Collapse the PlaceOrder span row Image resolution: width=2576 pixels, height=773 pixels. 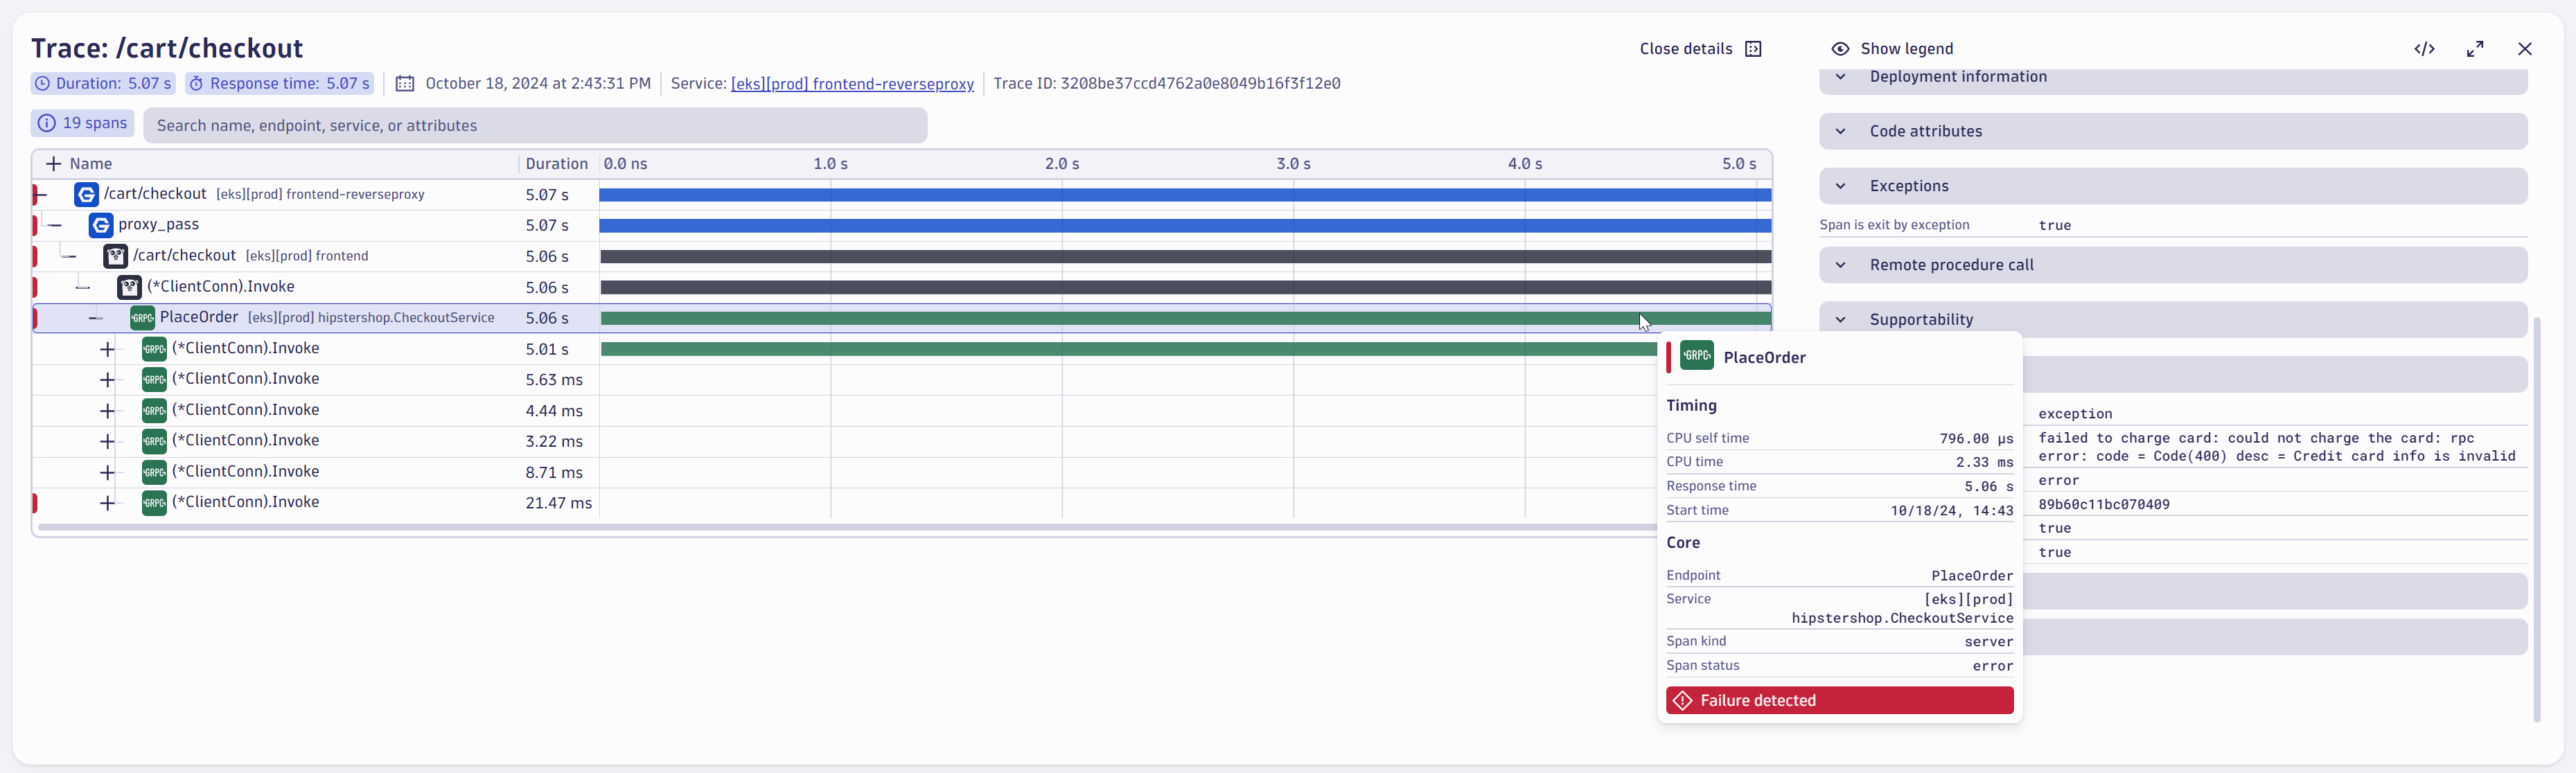point(95,318)
